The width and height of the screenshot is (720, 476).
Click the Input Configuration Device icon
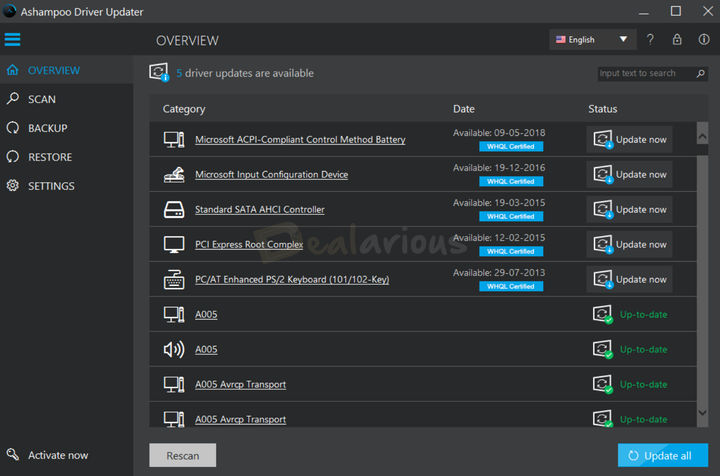(x=174, y=174)
